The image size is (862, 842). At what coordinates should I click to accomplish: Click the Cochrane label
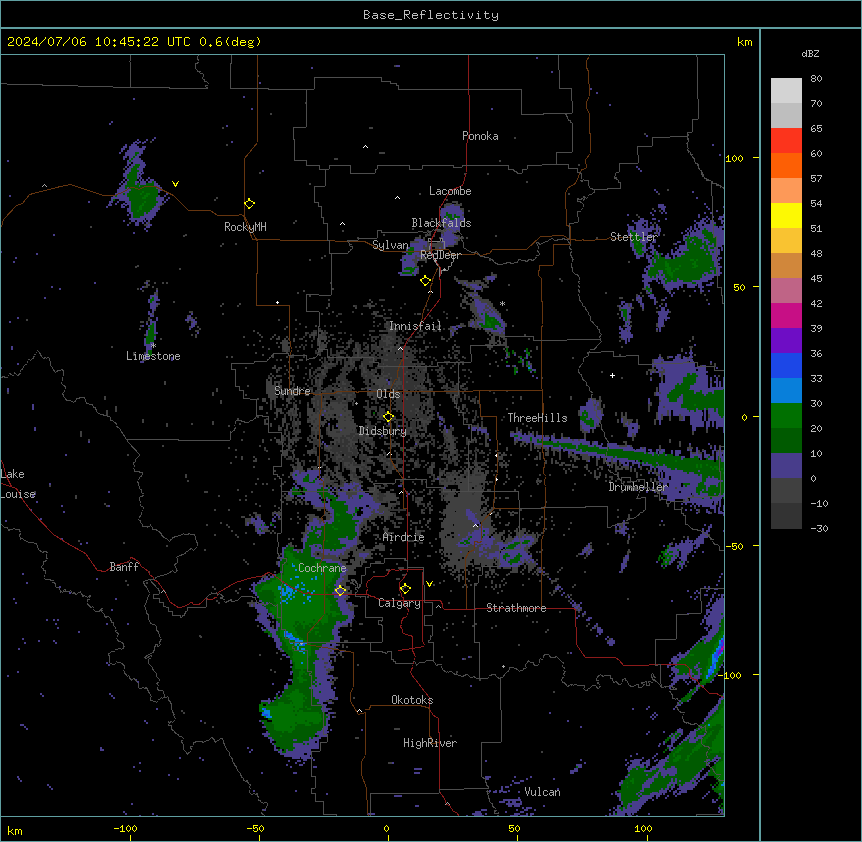[x=322, y=568]
